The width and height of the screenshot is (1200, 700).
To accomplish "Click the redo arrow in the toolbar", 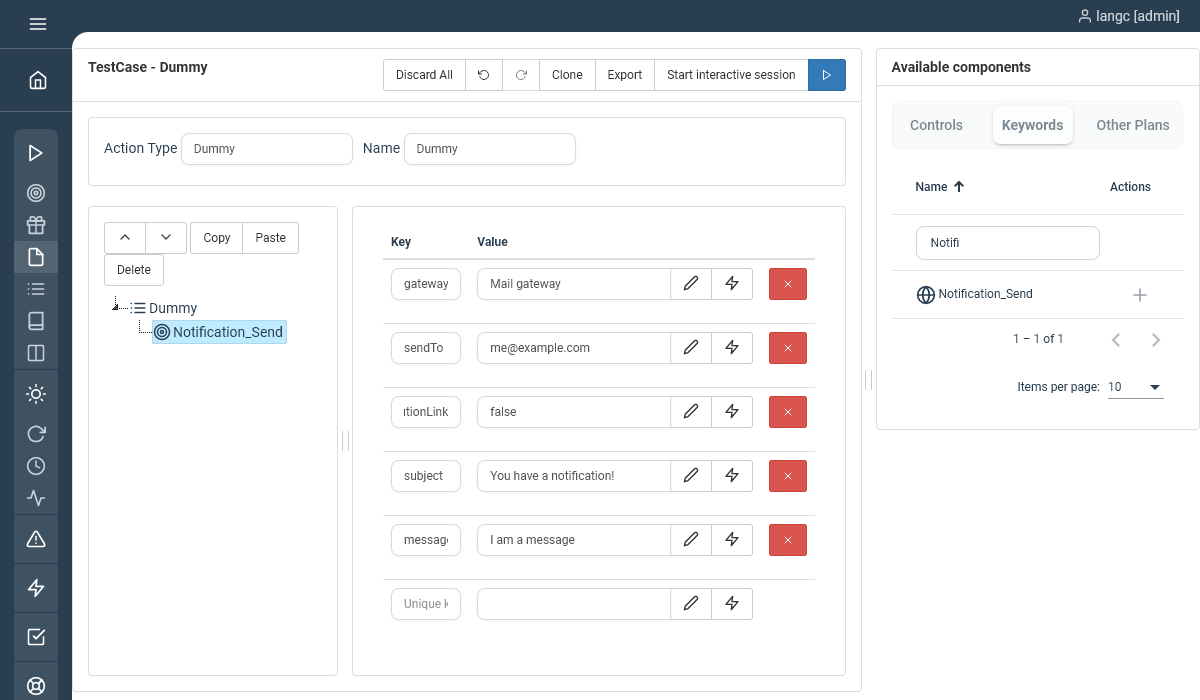I will point(521,74).
